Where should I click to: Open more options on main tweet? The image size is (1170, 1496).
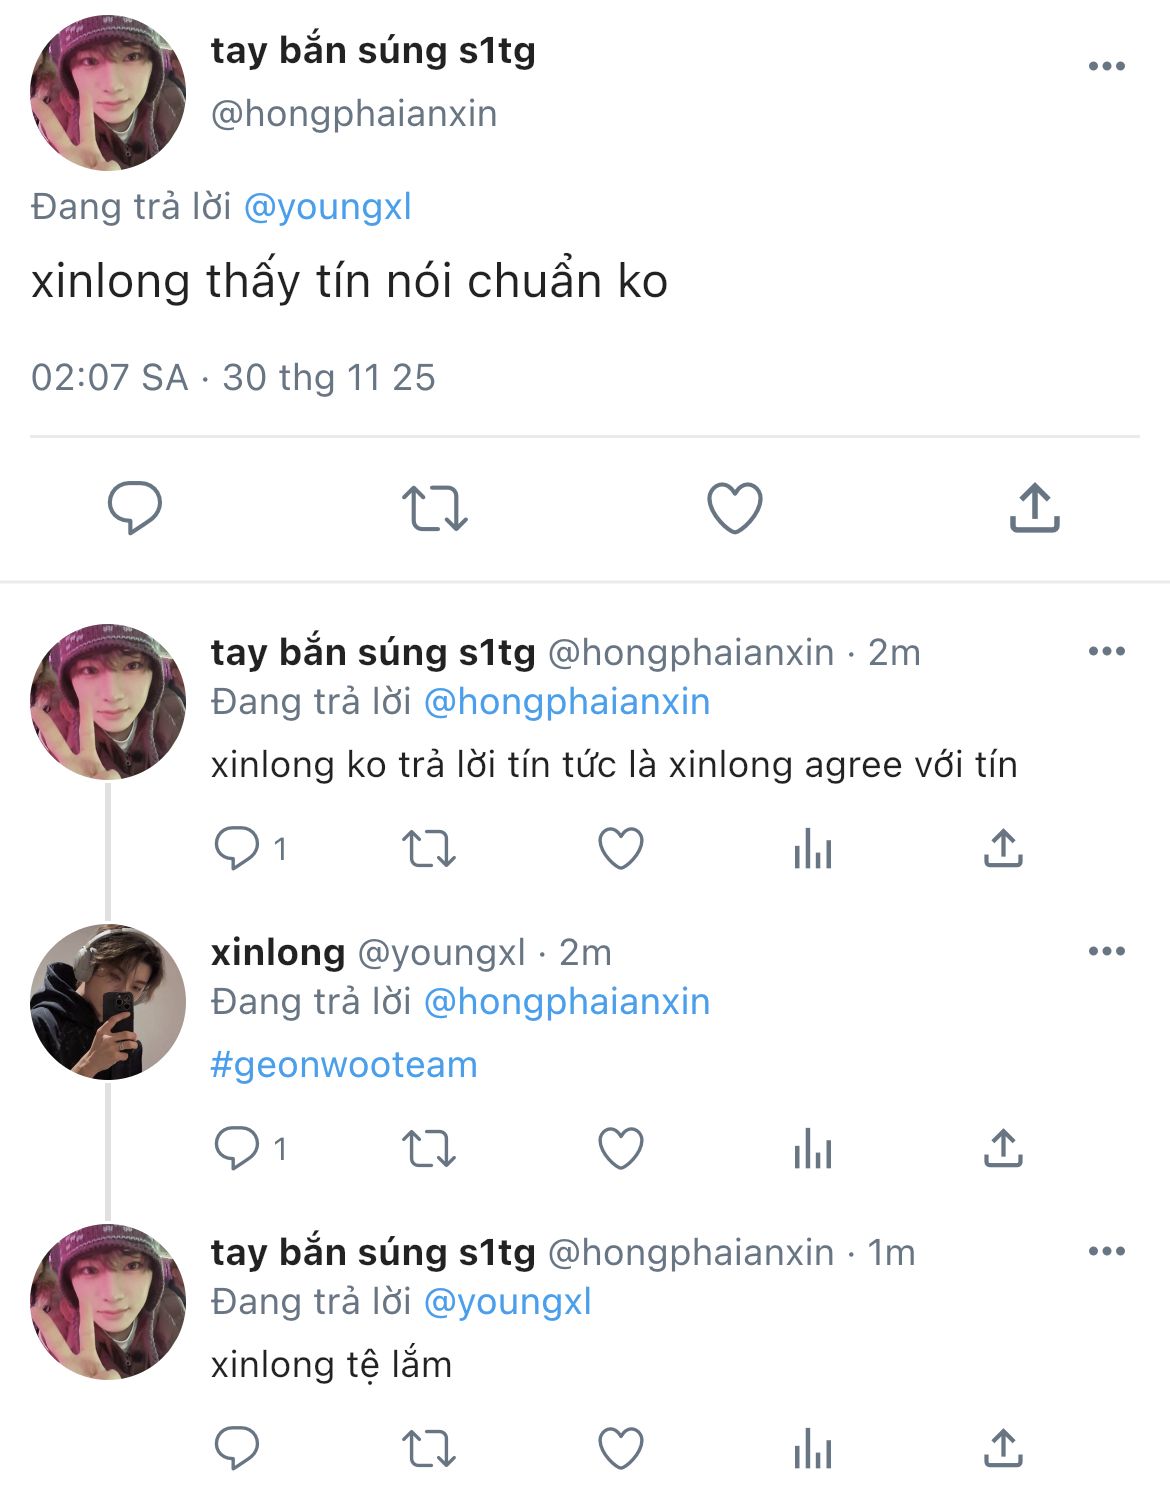(x=1106, y=66)
